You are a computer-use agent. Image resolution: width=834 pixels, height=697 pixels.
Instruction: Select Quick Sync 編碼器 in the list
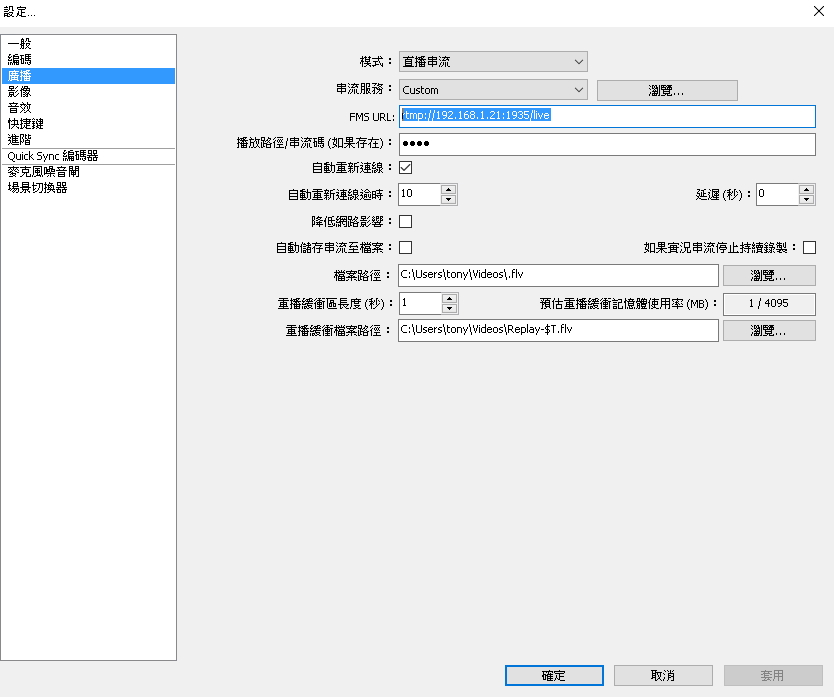(x=88, y=156)
